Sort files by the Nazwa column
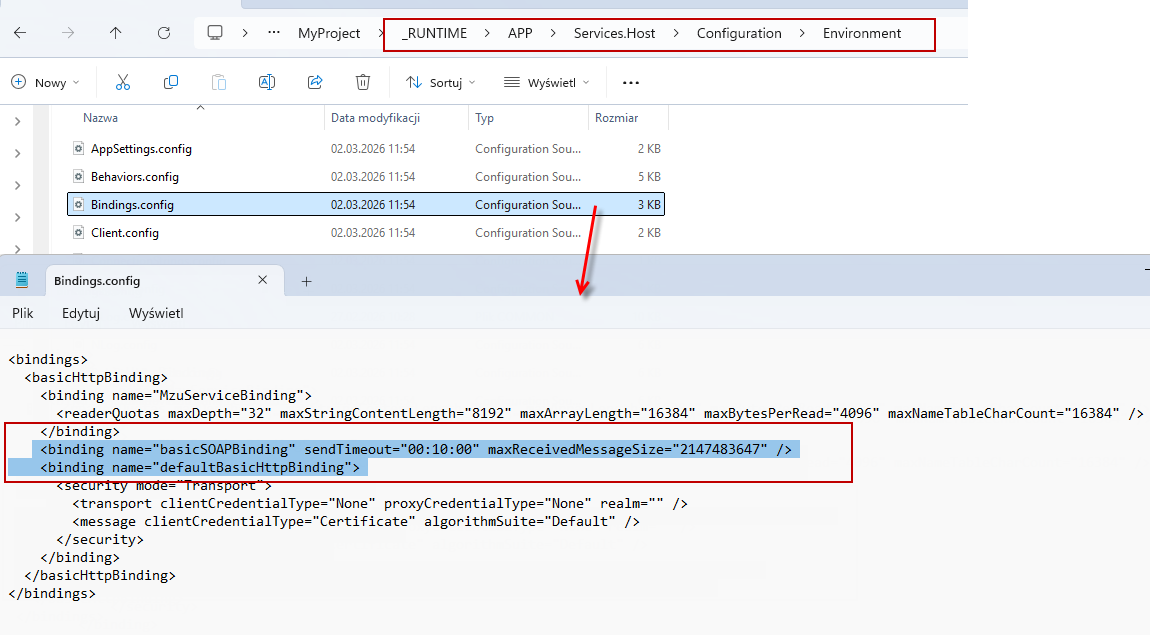The height and width of the screenshot is (635, 1150). click(x=100, y=118)
